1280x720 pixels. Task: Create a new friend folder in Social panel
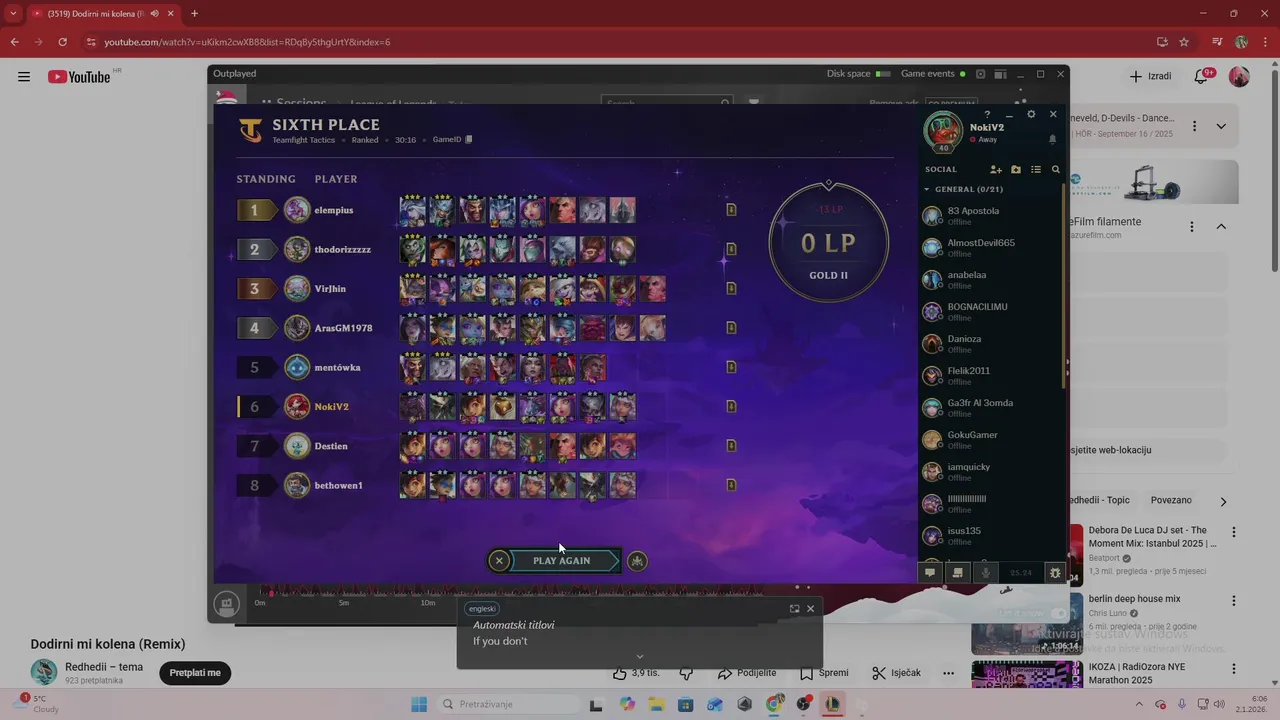[1016, 170]
